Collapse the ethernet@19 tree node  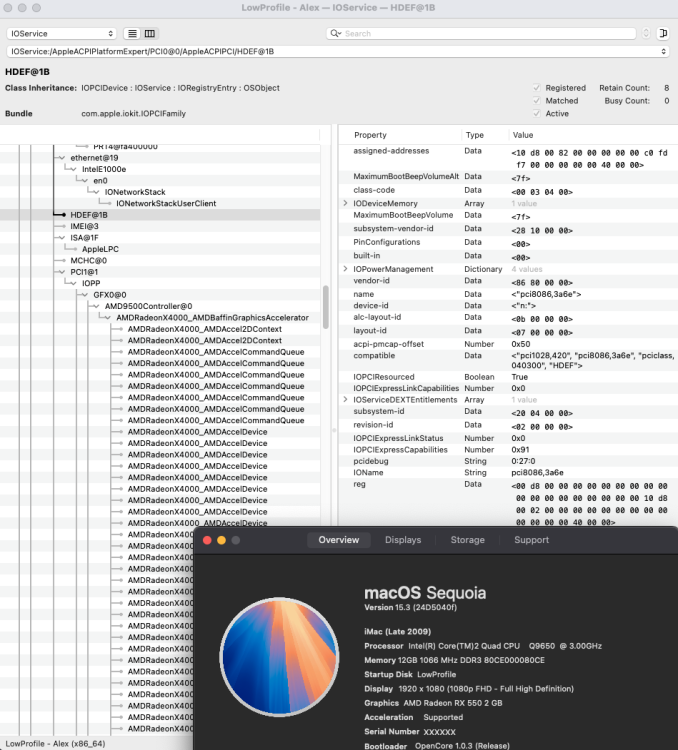click(x=62, y=158)
